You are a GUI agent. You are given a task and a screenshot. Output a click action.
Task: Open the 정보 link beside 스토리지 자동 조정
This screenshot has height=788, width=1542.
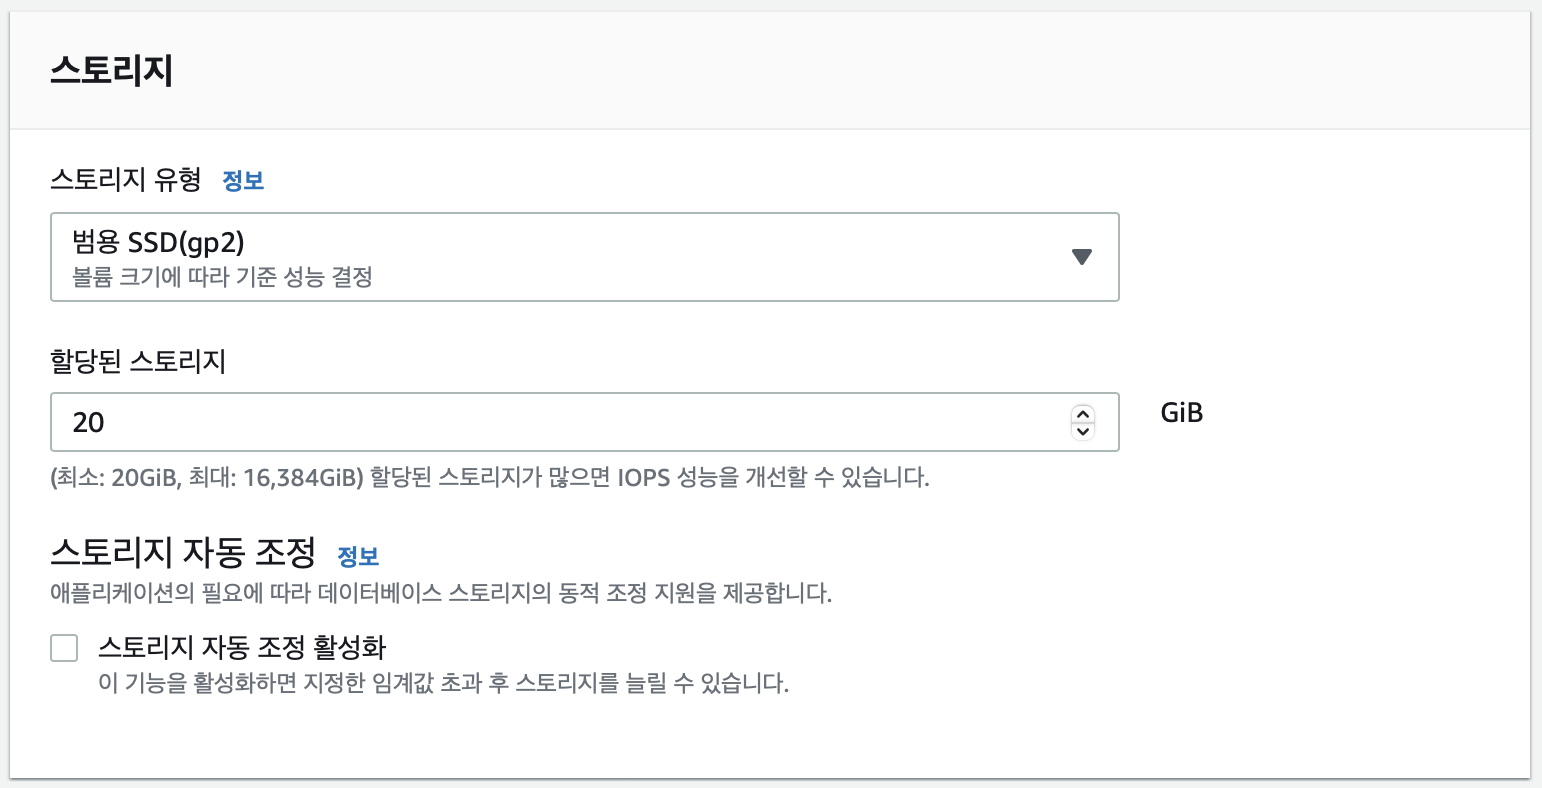[360, 556]
